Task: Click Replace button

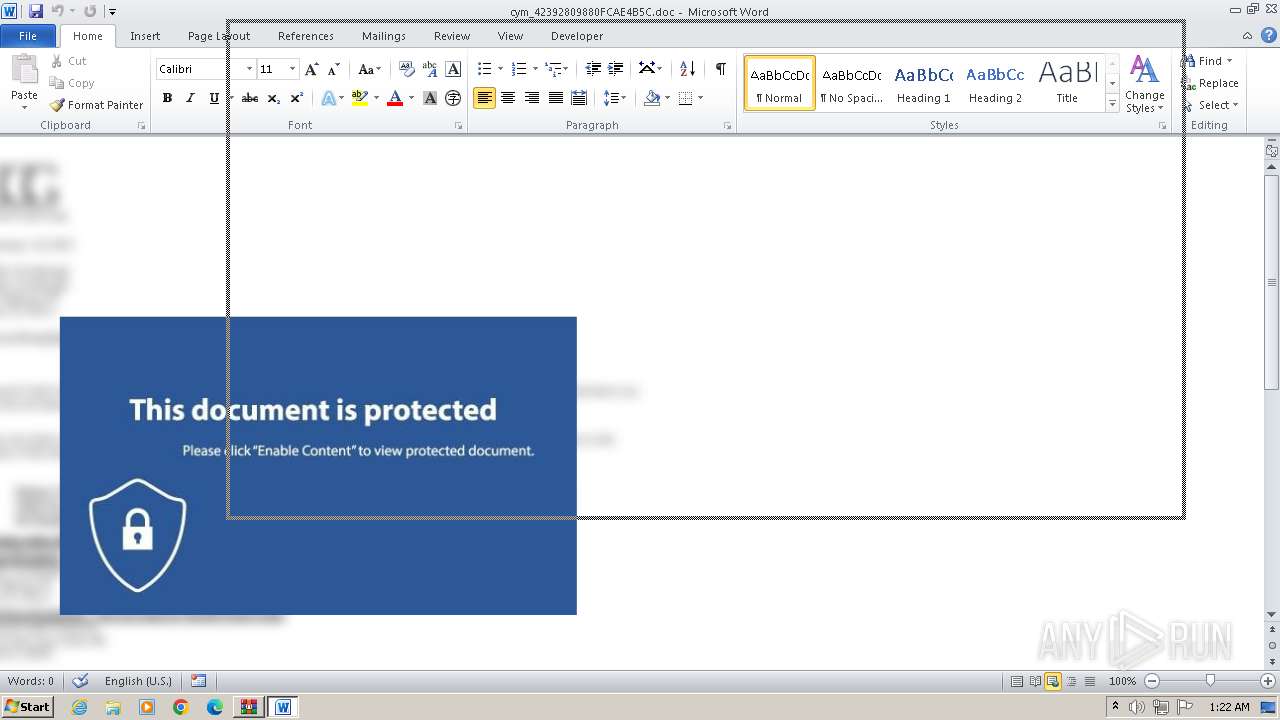Action: 1210,83
